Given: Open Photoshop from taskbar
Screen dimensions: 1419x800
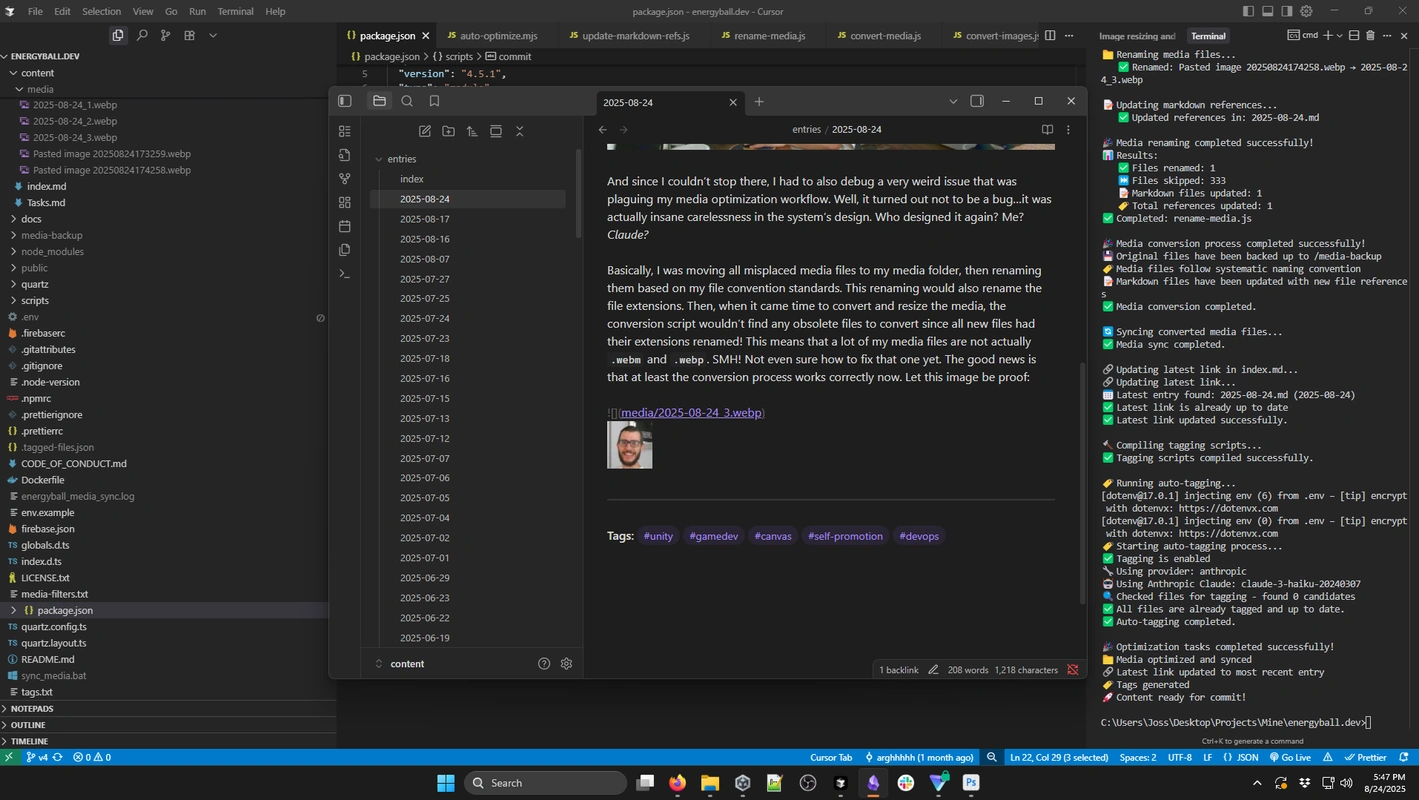Looking at the screenshot, I should click(970, 783).
